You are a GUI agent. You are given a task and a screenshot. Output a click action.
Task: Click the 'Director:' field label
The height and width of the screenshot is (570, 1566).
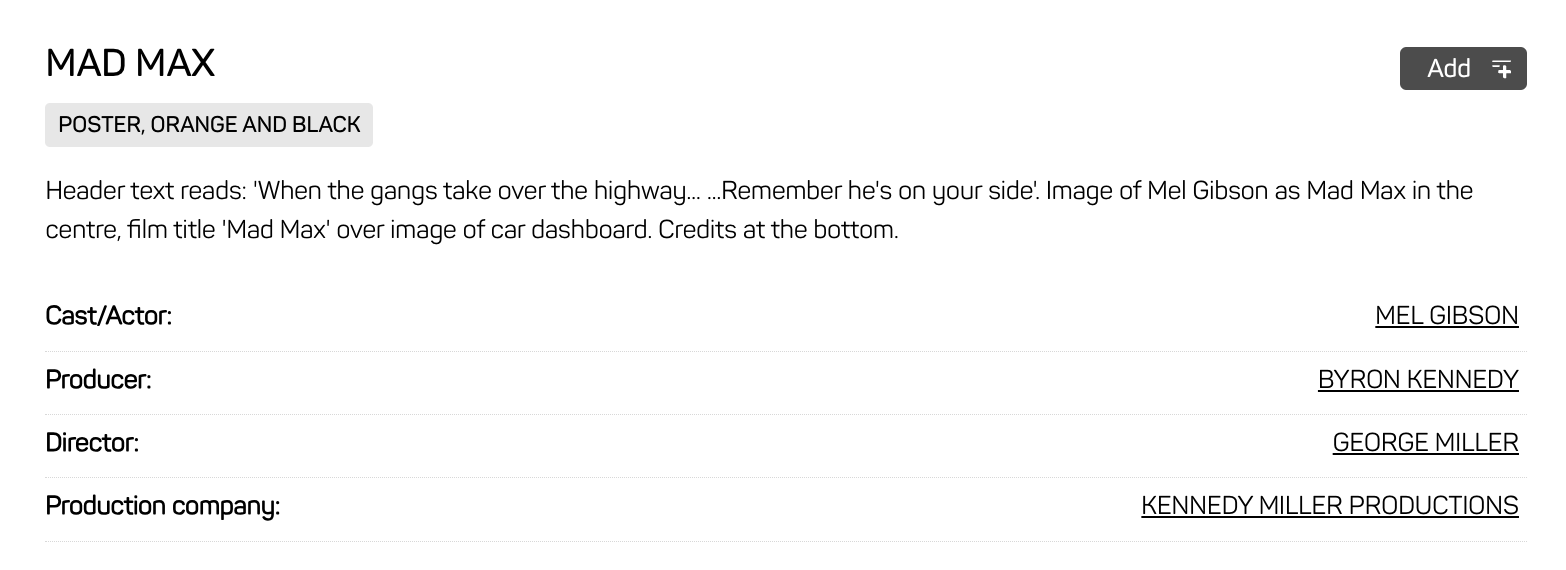tap(92, 443)
